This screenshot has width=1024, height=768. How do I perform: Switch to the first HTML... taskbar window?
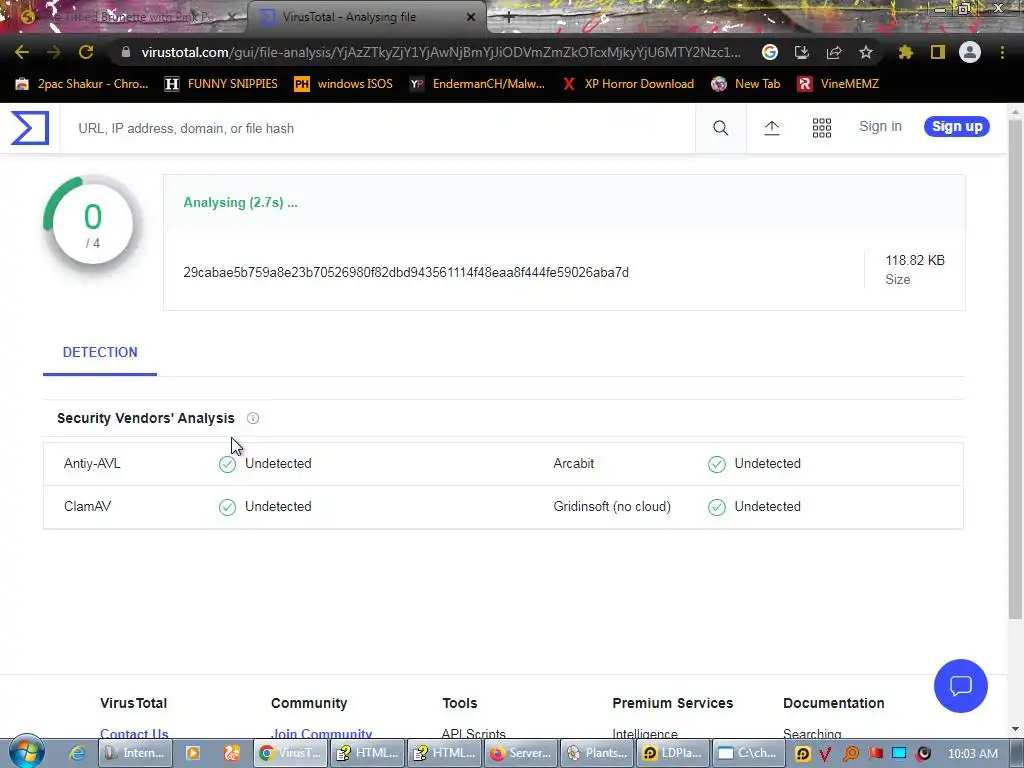pos(368,753)
